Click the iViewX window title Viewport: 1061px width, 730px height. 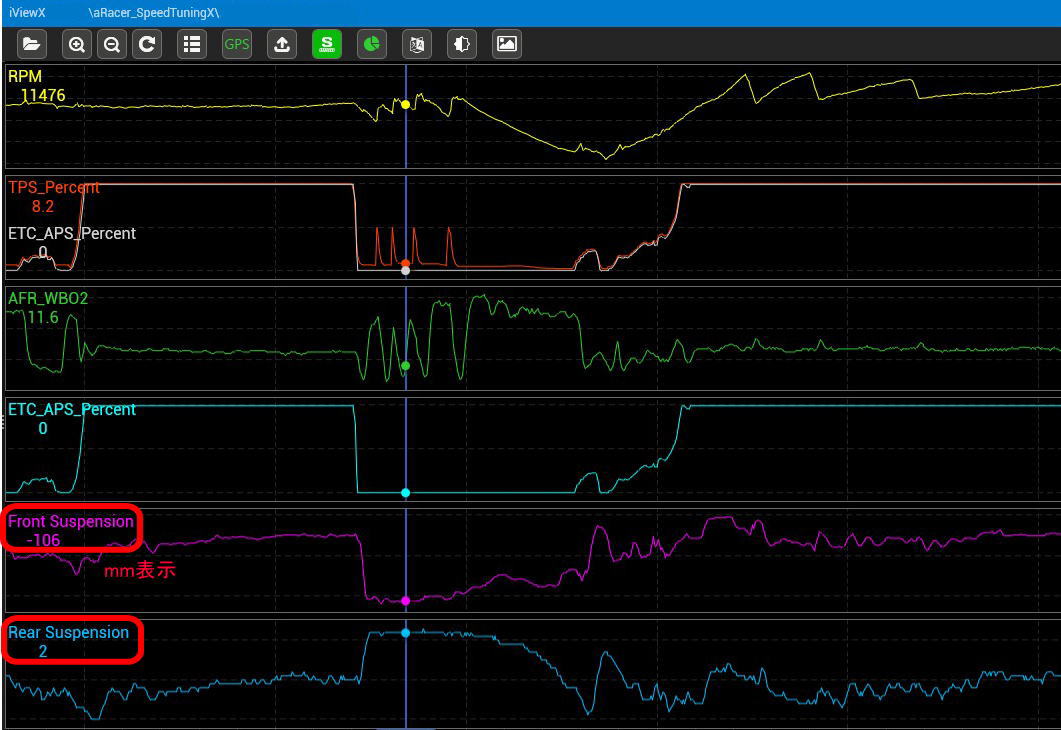click(27, 13)
